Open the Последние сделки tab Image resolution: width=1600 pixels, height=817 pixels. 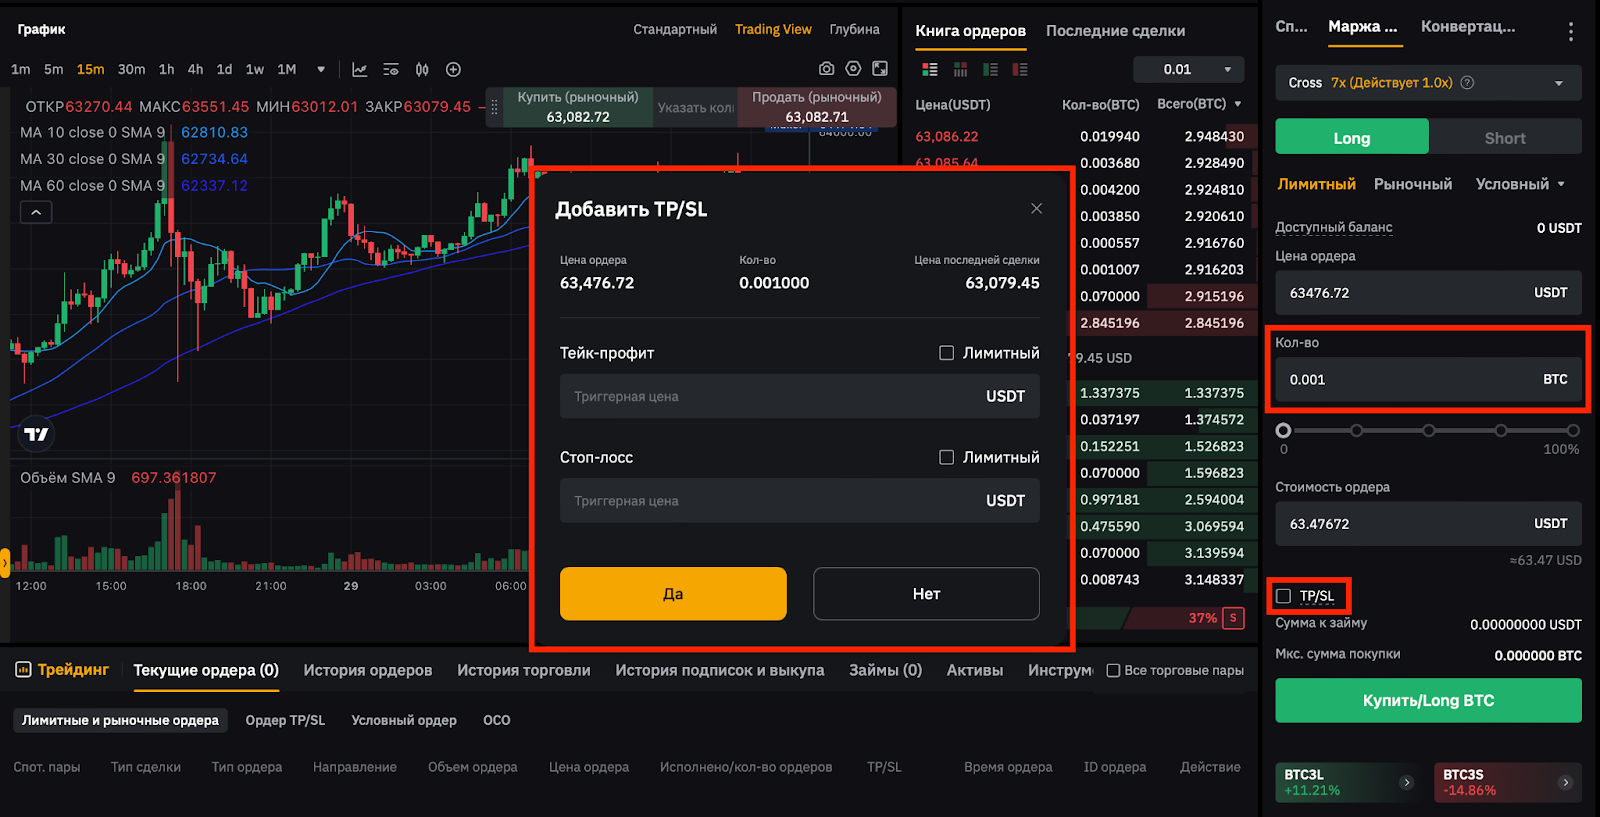(1115, 31)
